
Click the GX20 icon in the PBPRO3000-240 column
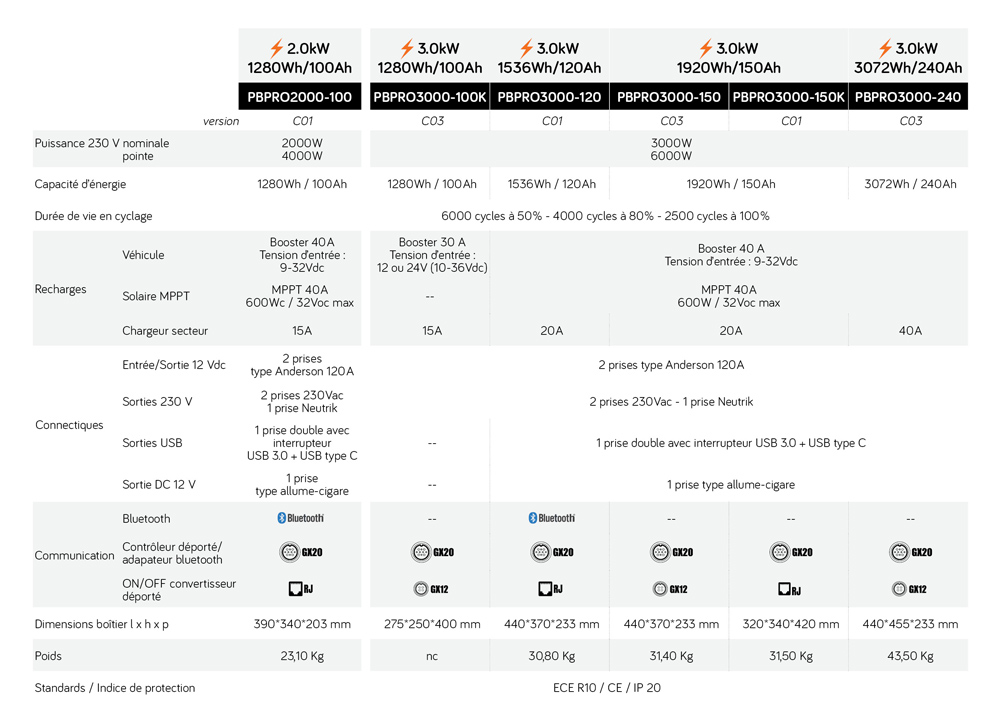[x=910, y=552]
